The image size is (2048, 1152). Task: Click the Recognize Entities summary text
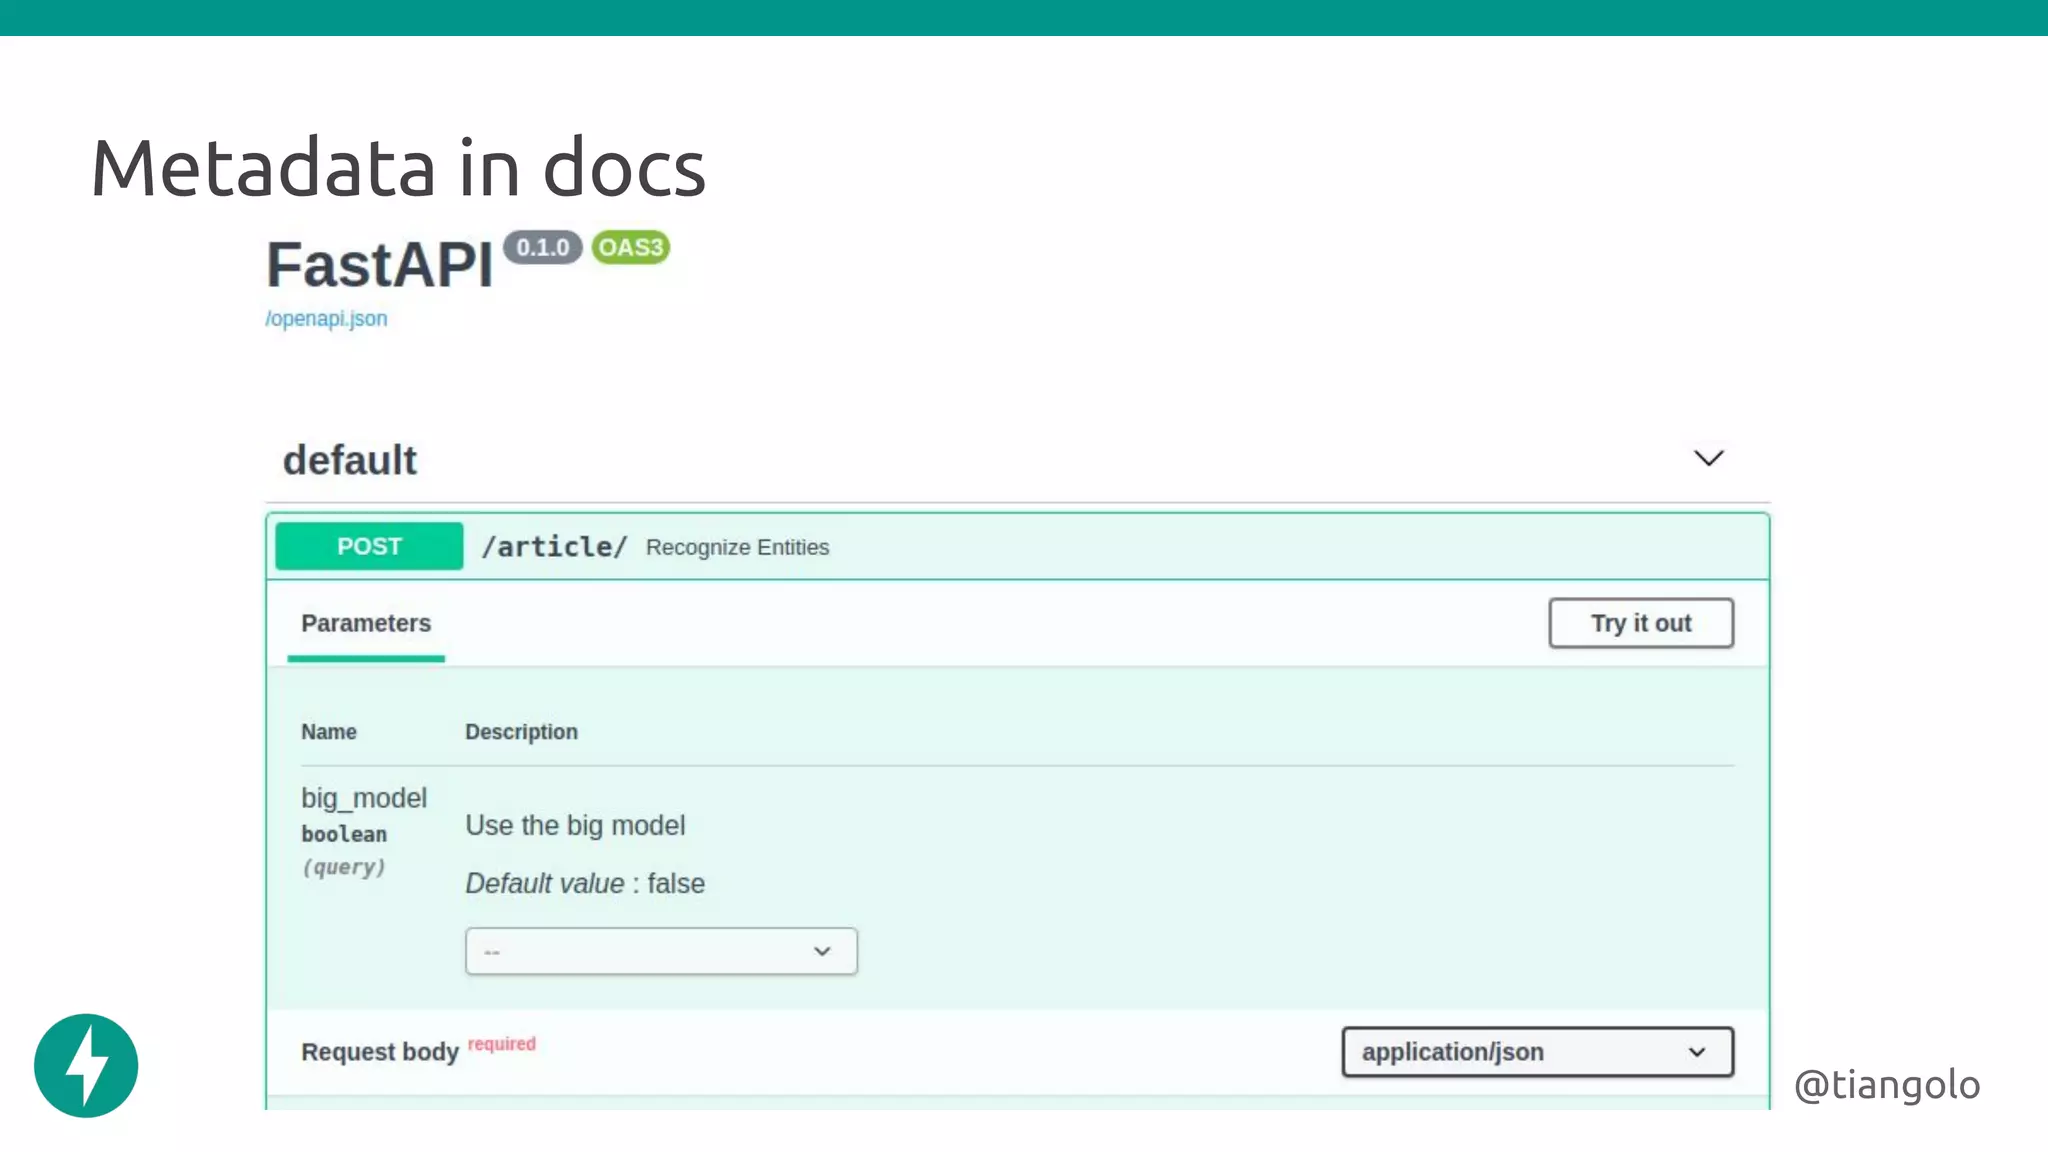pos(737,548)
